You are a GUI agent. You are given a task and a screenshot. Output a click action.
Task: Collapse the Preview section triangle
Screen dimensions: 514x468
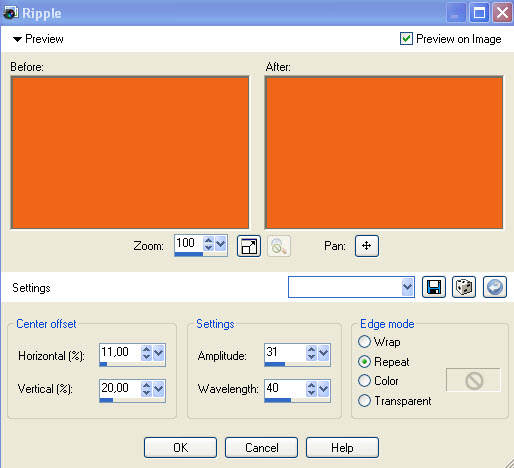click(x=17, y=39)
